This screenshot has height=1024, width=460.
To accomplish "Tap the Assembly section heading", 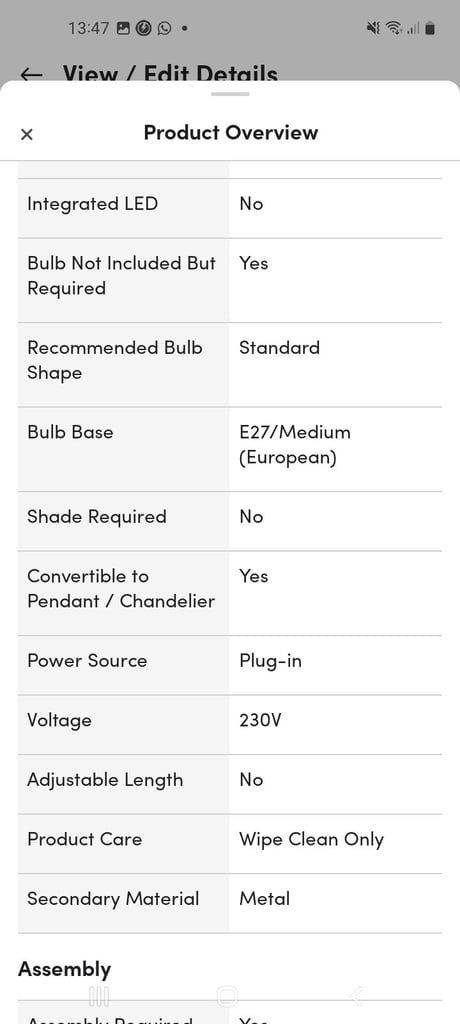I will 65,970.
